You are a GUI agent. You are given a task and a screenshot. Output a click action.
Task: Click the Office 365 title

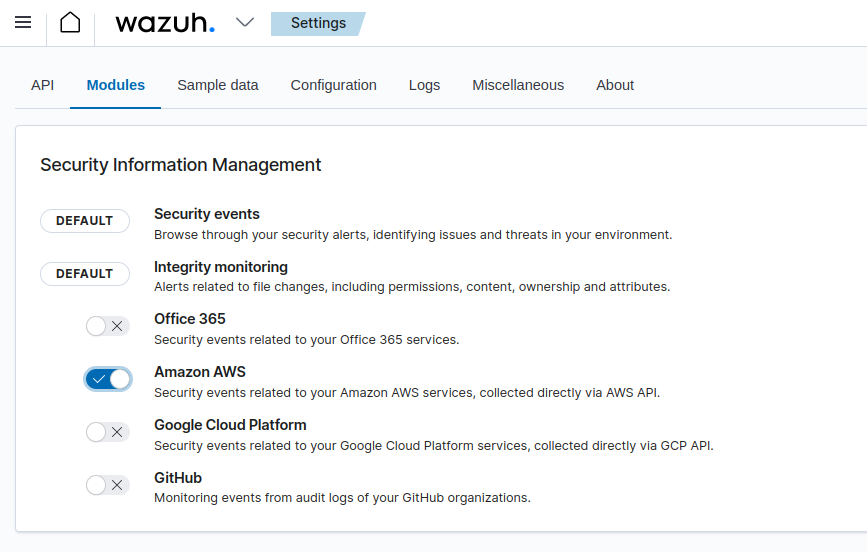pyautogui.click(x=190, y=319)
